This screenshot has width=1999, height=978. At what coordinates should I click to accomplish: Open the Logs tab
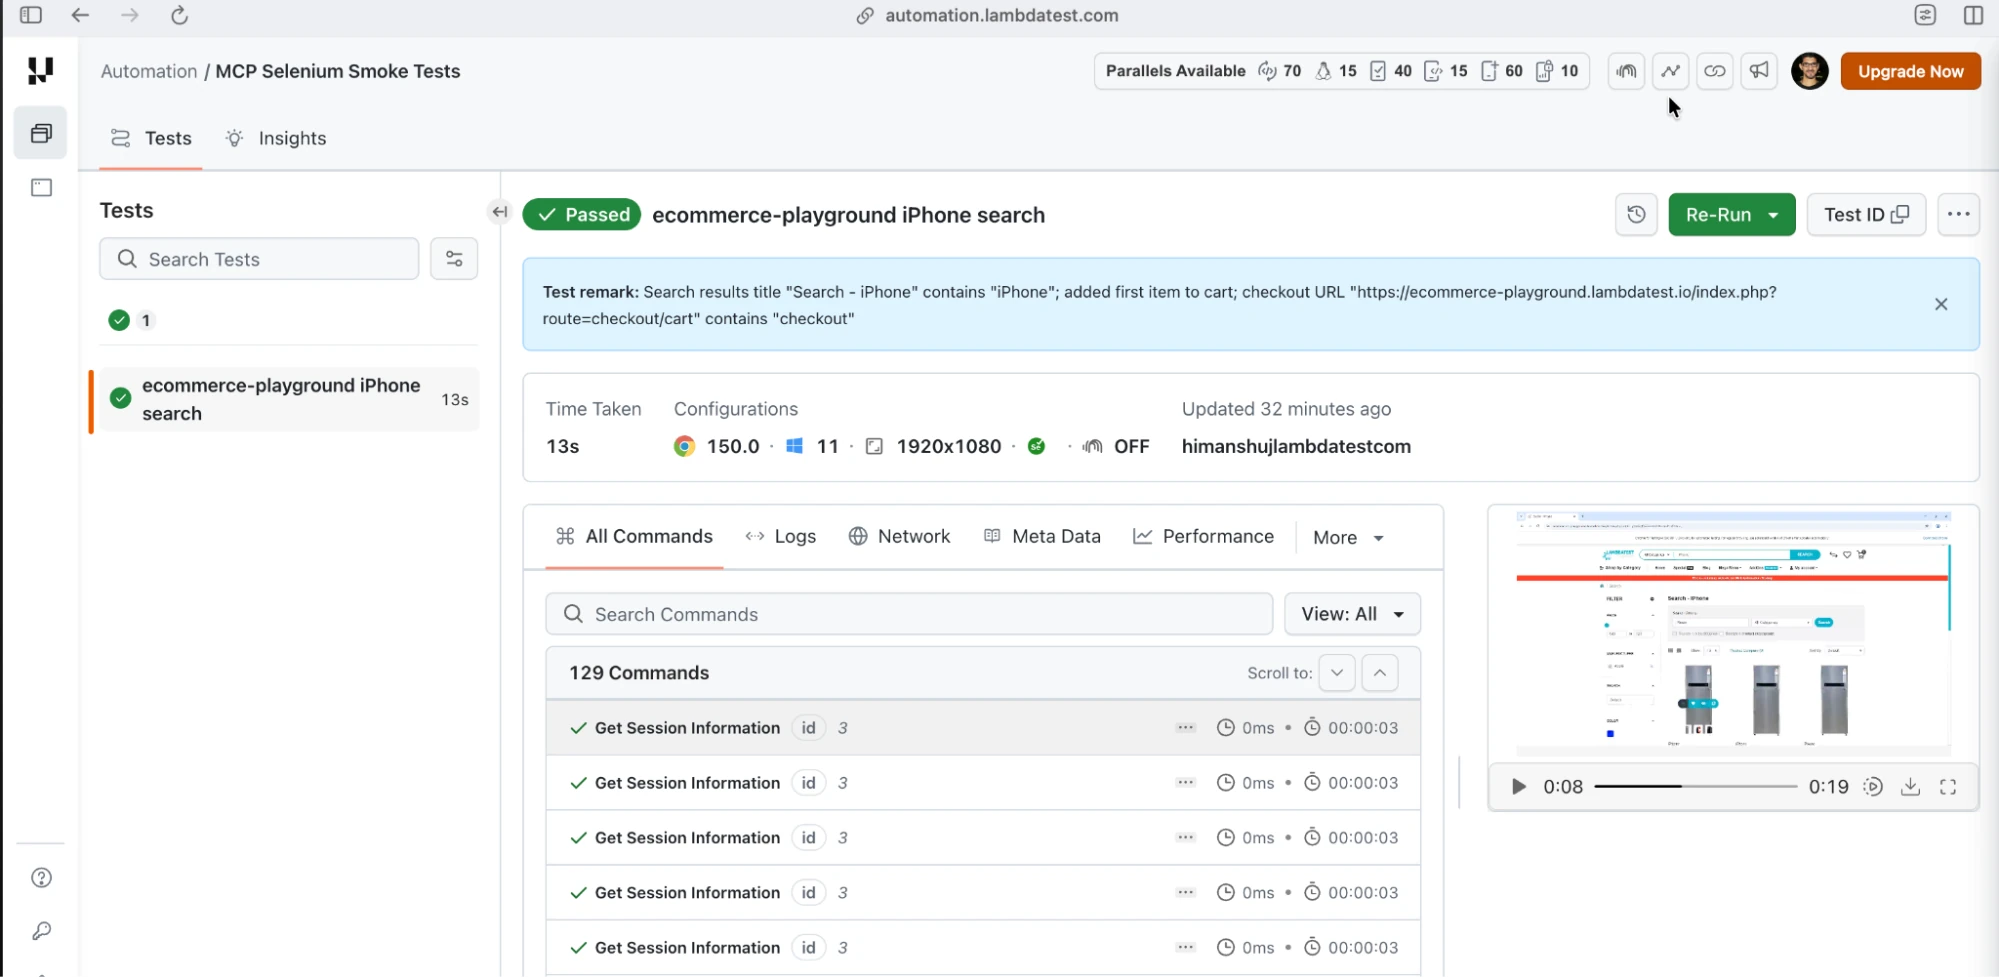coord(780,537)
